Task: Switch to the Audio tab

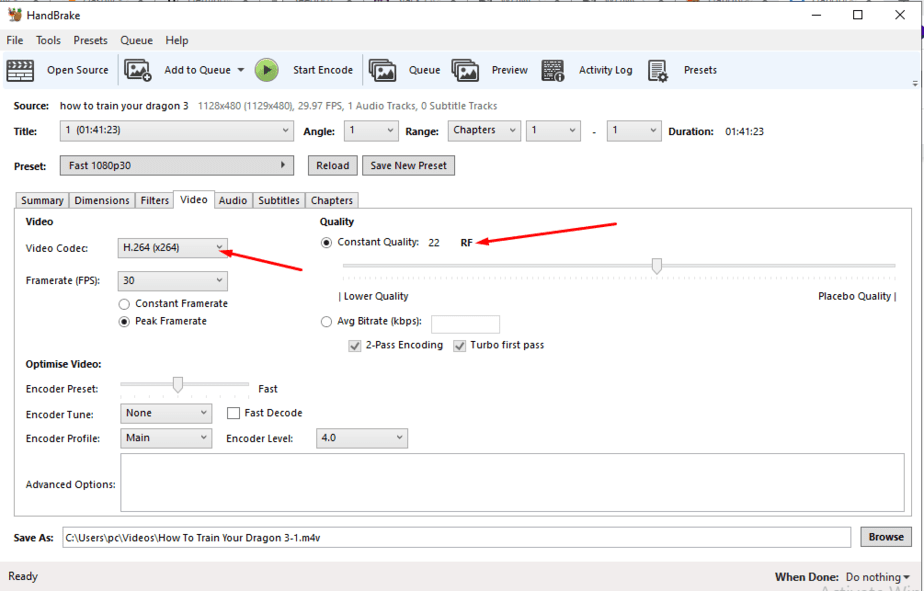Action: click(233, 201)
